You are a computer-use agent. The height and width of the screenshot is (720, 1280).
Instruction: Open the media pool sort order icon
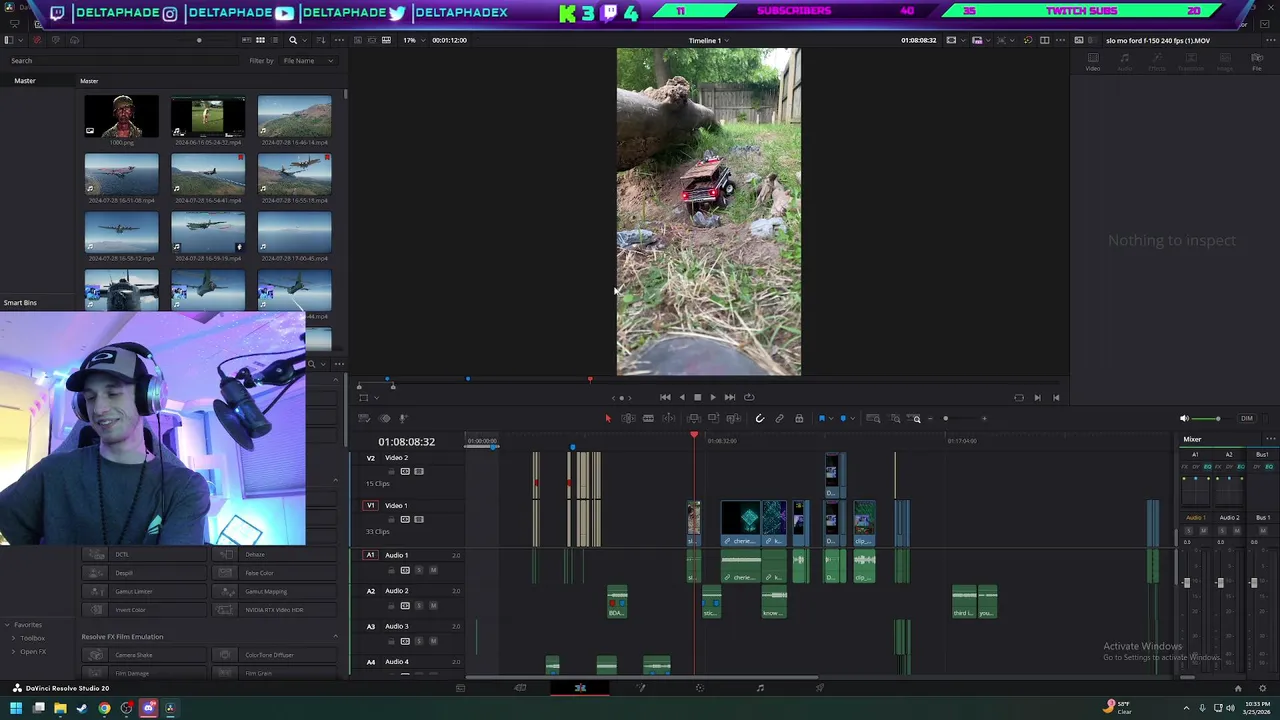321,40
